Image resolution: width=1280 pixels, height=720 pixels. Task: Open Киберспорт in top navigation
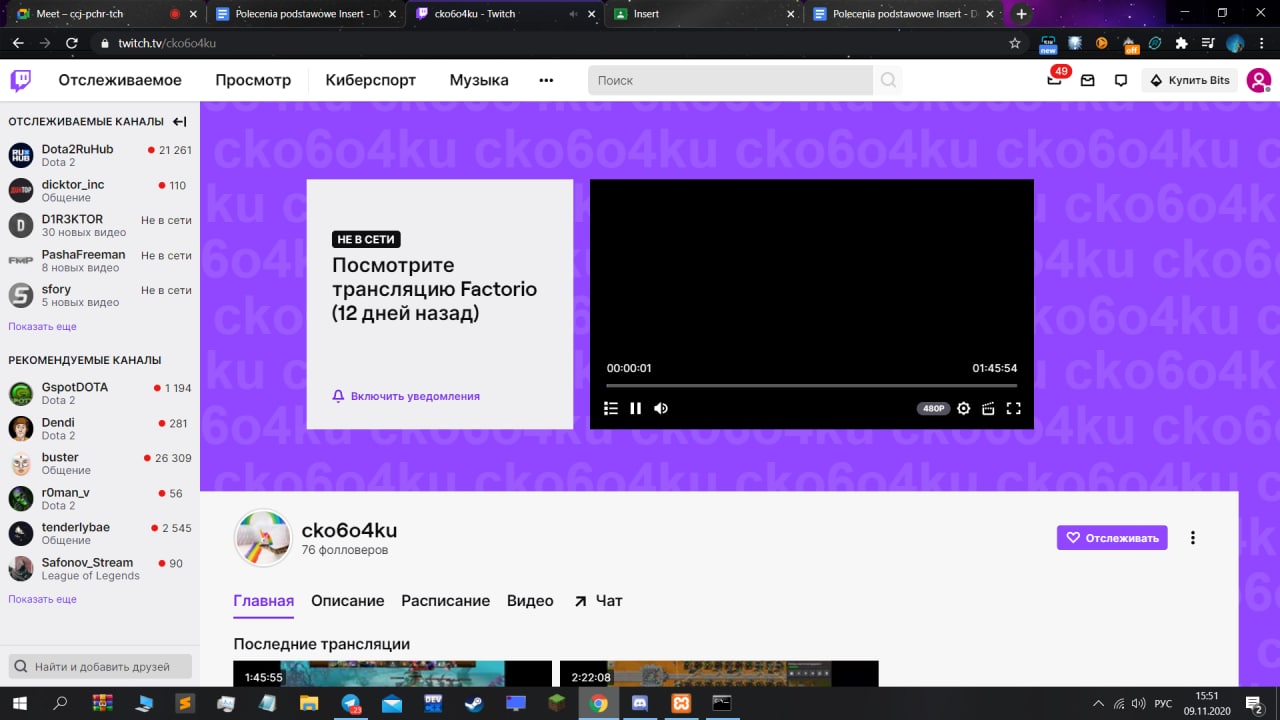point(370,80)
